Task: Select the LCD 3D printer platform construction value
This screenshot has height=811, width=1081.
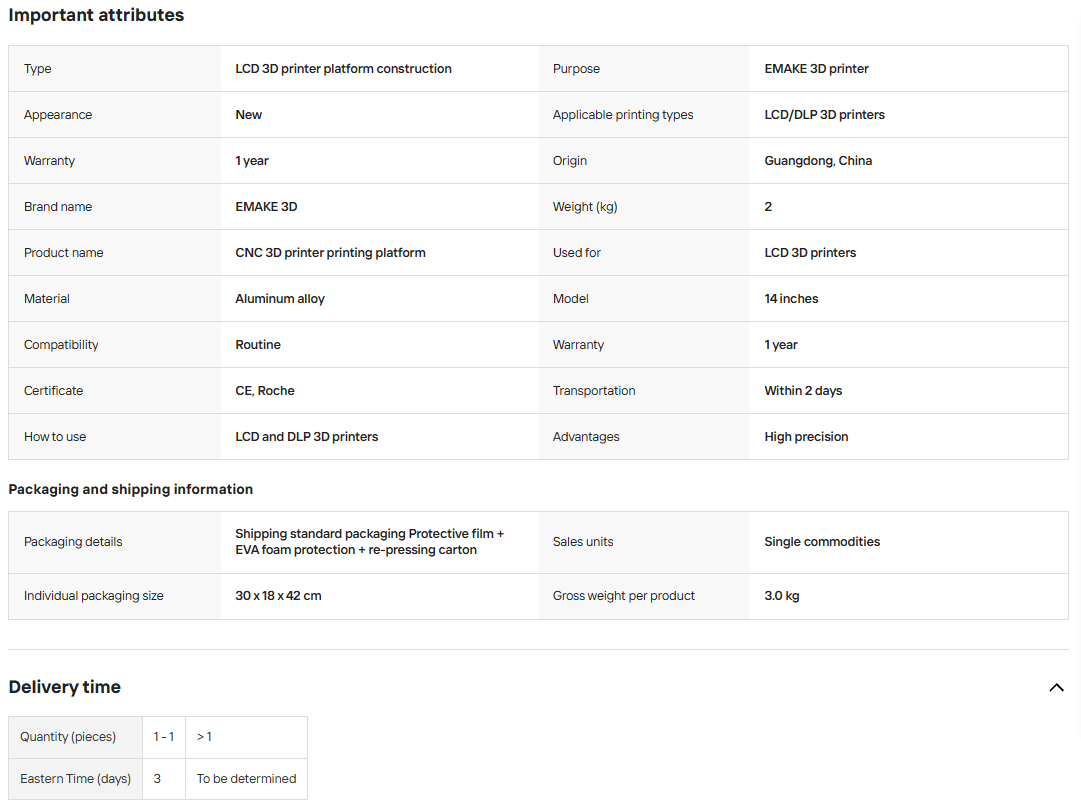Action: [343, 69]
